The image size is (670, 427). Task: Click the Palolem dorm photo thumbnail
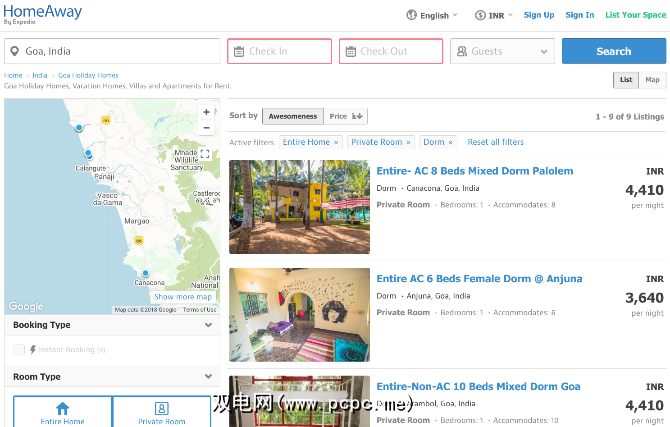coord(300,207)
